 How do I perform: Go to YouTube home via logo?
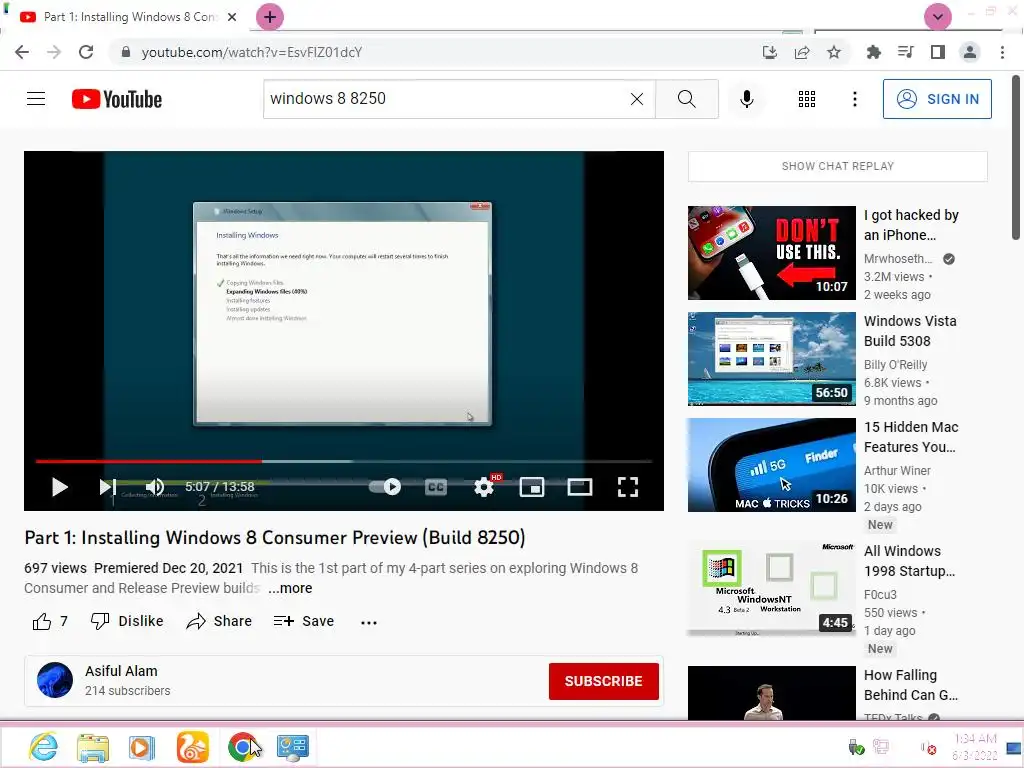(x=117, y=99)
